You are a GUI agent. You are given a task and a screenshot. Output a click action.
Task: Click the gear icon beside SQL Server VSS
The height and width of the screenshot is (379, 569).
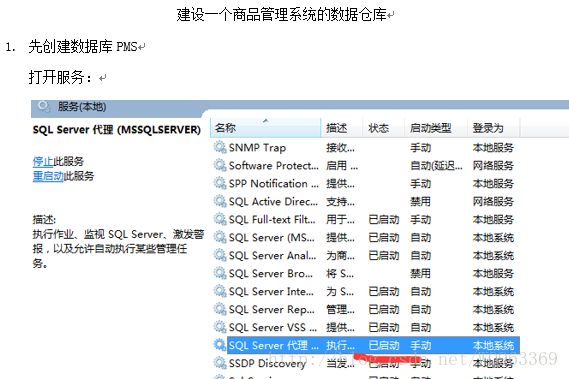click(220, 327)
